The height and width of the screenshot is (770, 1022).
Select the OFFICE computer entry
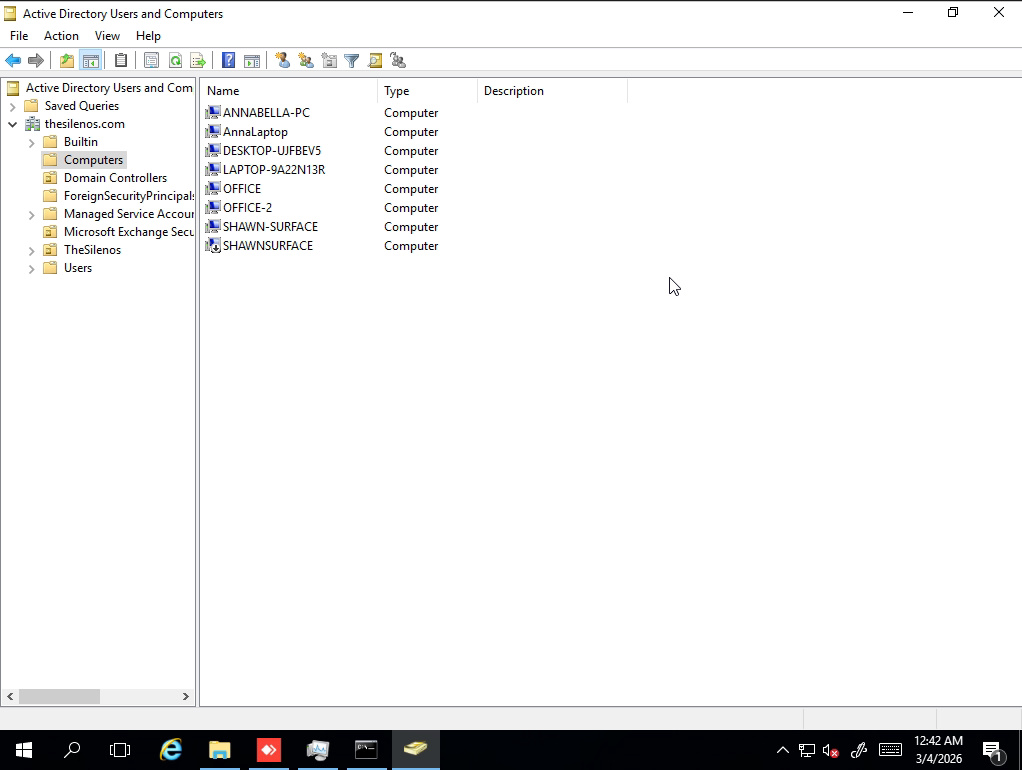click(242, 188)
